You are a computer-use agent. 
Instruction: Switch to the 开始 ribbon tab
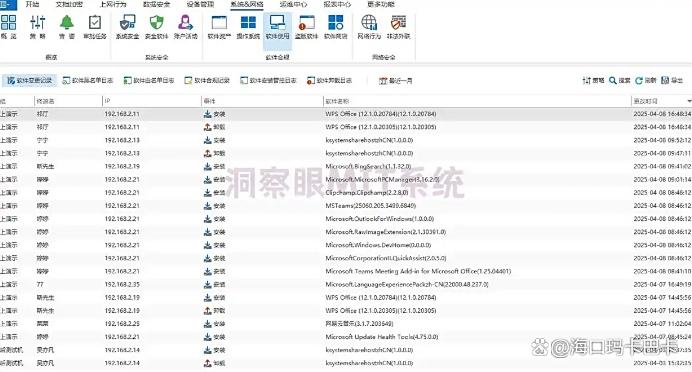(x=32, y=4)
